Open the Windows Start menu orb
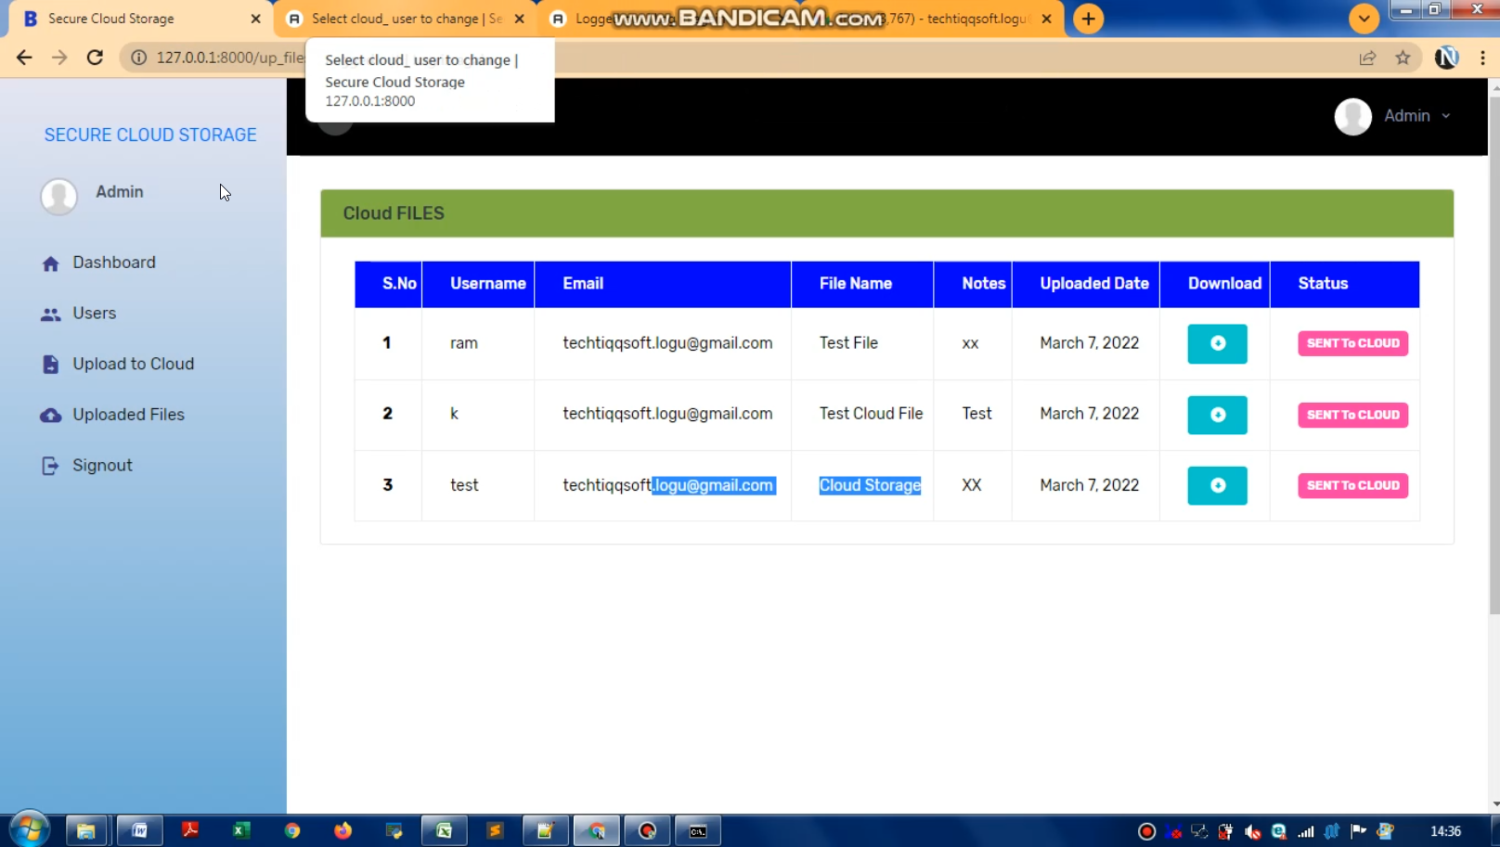This screenshot has width=1500, height=847. (29, 830)
